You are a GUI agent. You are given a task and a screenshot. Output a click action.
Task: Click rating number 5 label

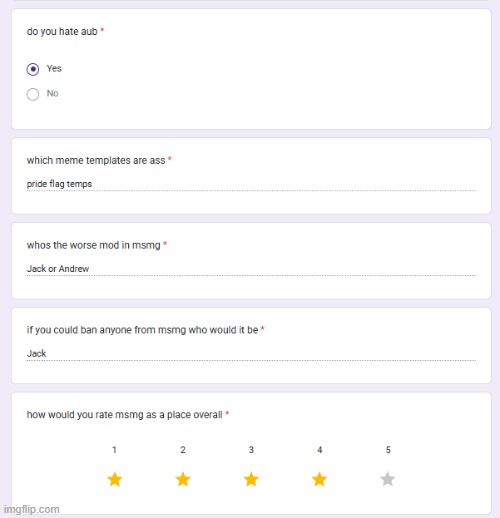[388, 450]
